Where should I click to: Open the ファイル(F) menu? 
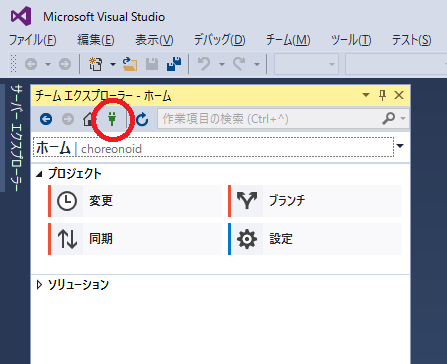32,40
